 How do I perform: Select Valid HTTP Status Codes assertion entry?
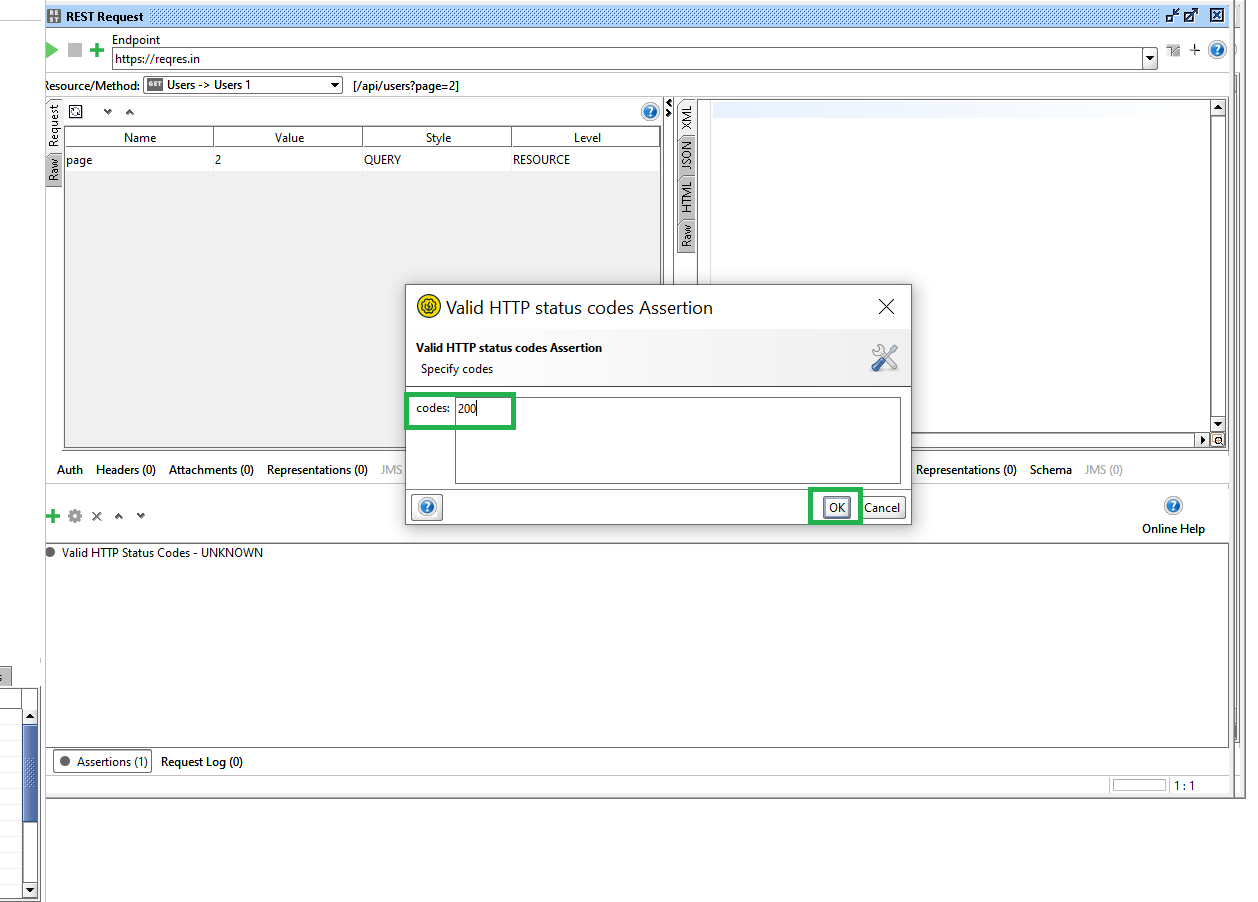pos(162,553)
